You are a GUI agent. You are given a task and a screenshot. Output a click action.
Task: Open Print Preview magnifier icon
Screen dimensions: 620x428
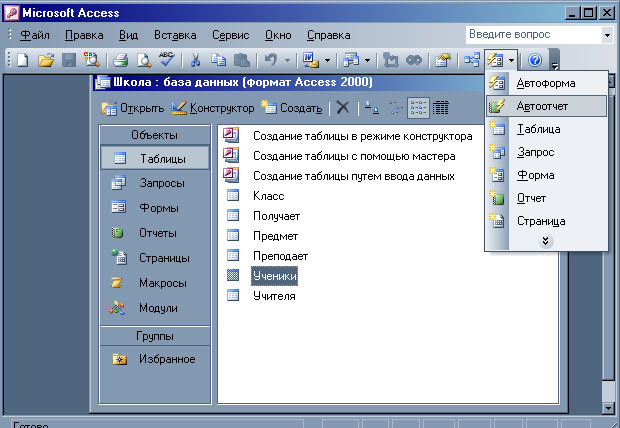[144, 60]
